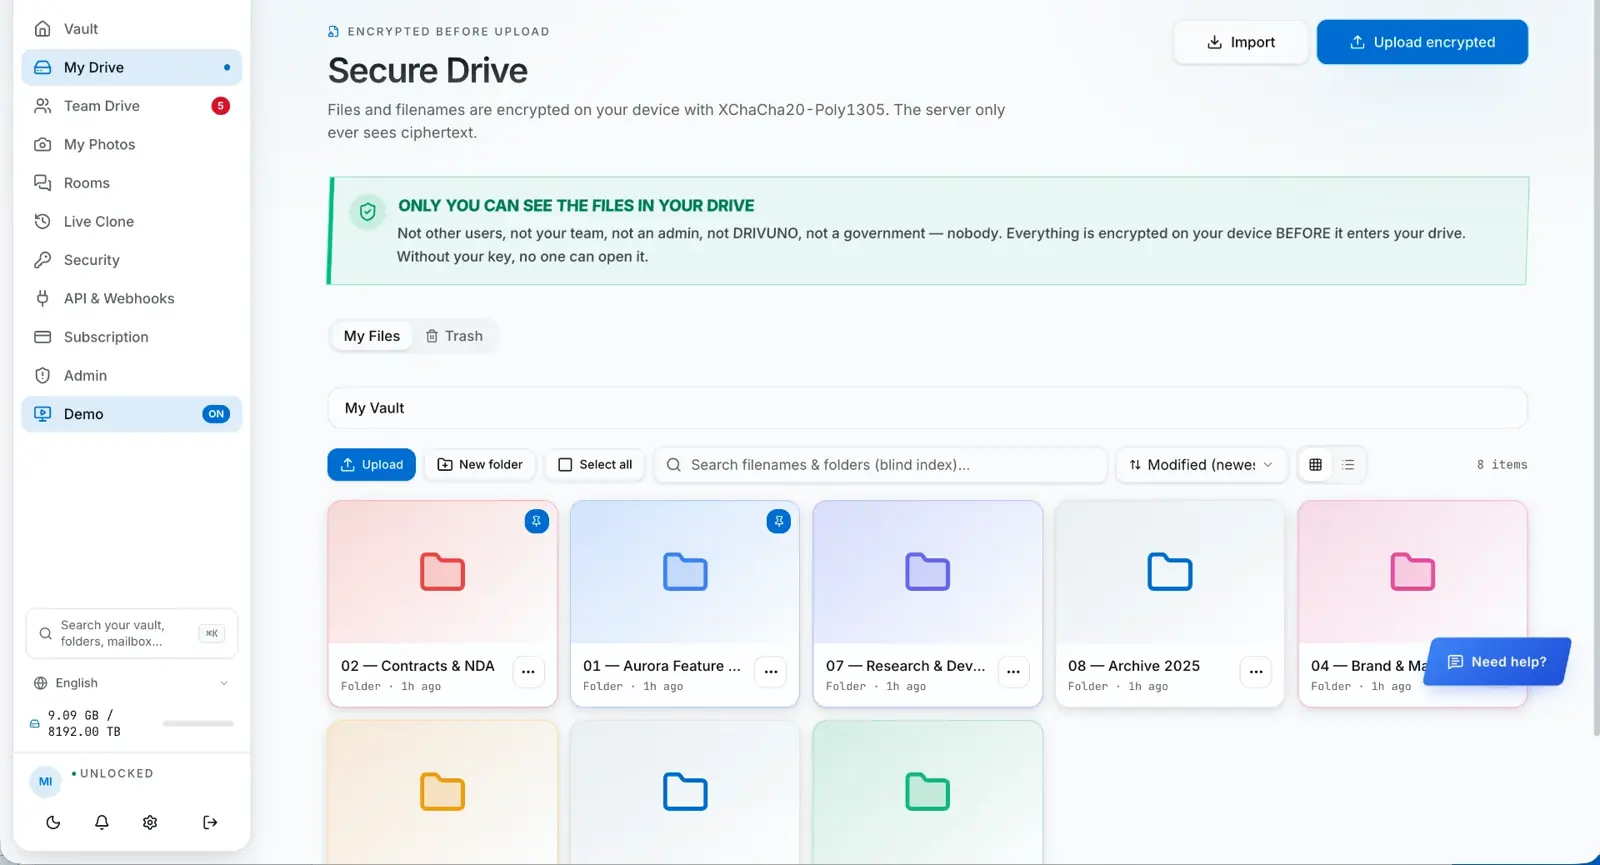Open the green folder in second row
The height and width of the screenshot is (865, 1600).
(928, 792)
